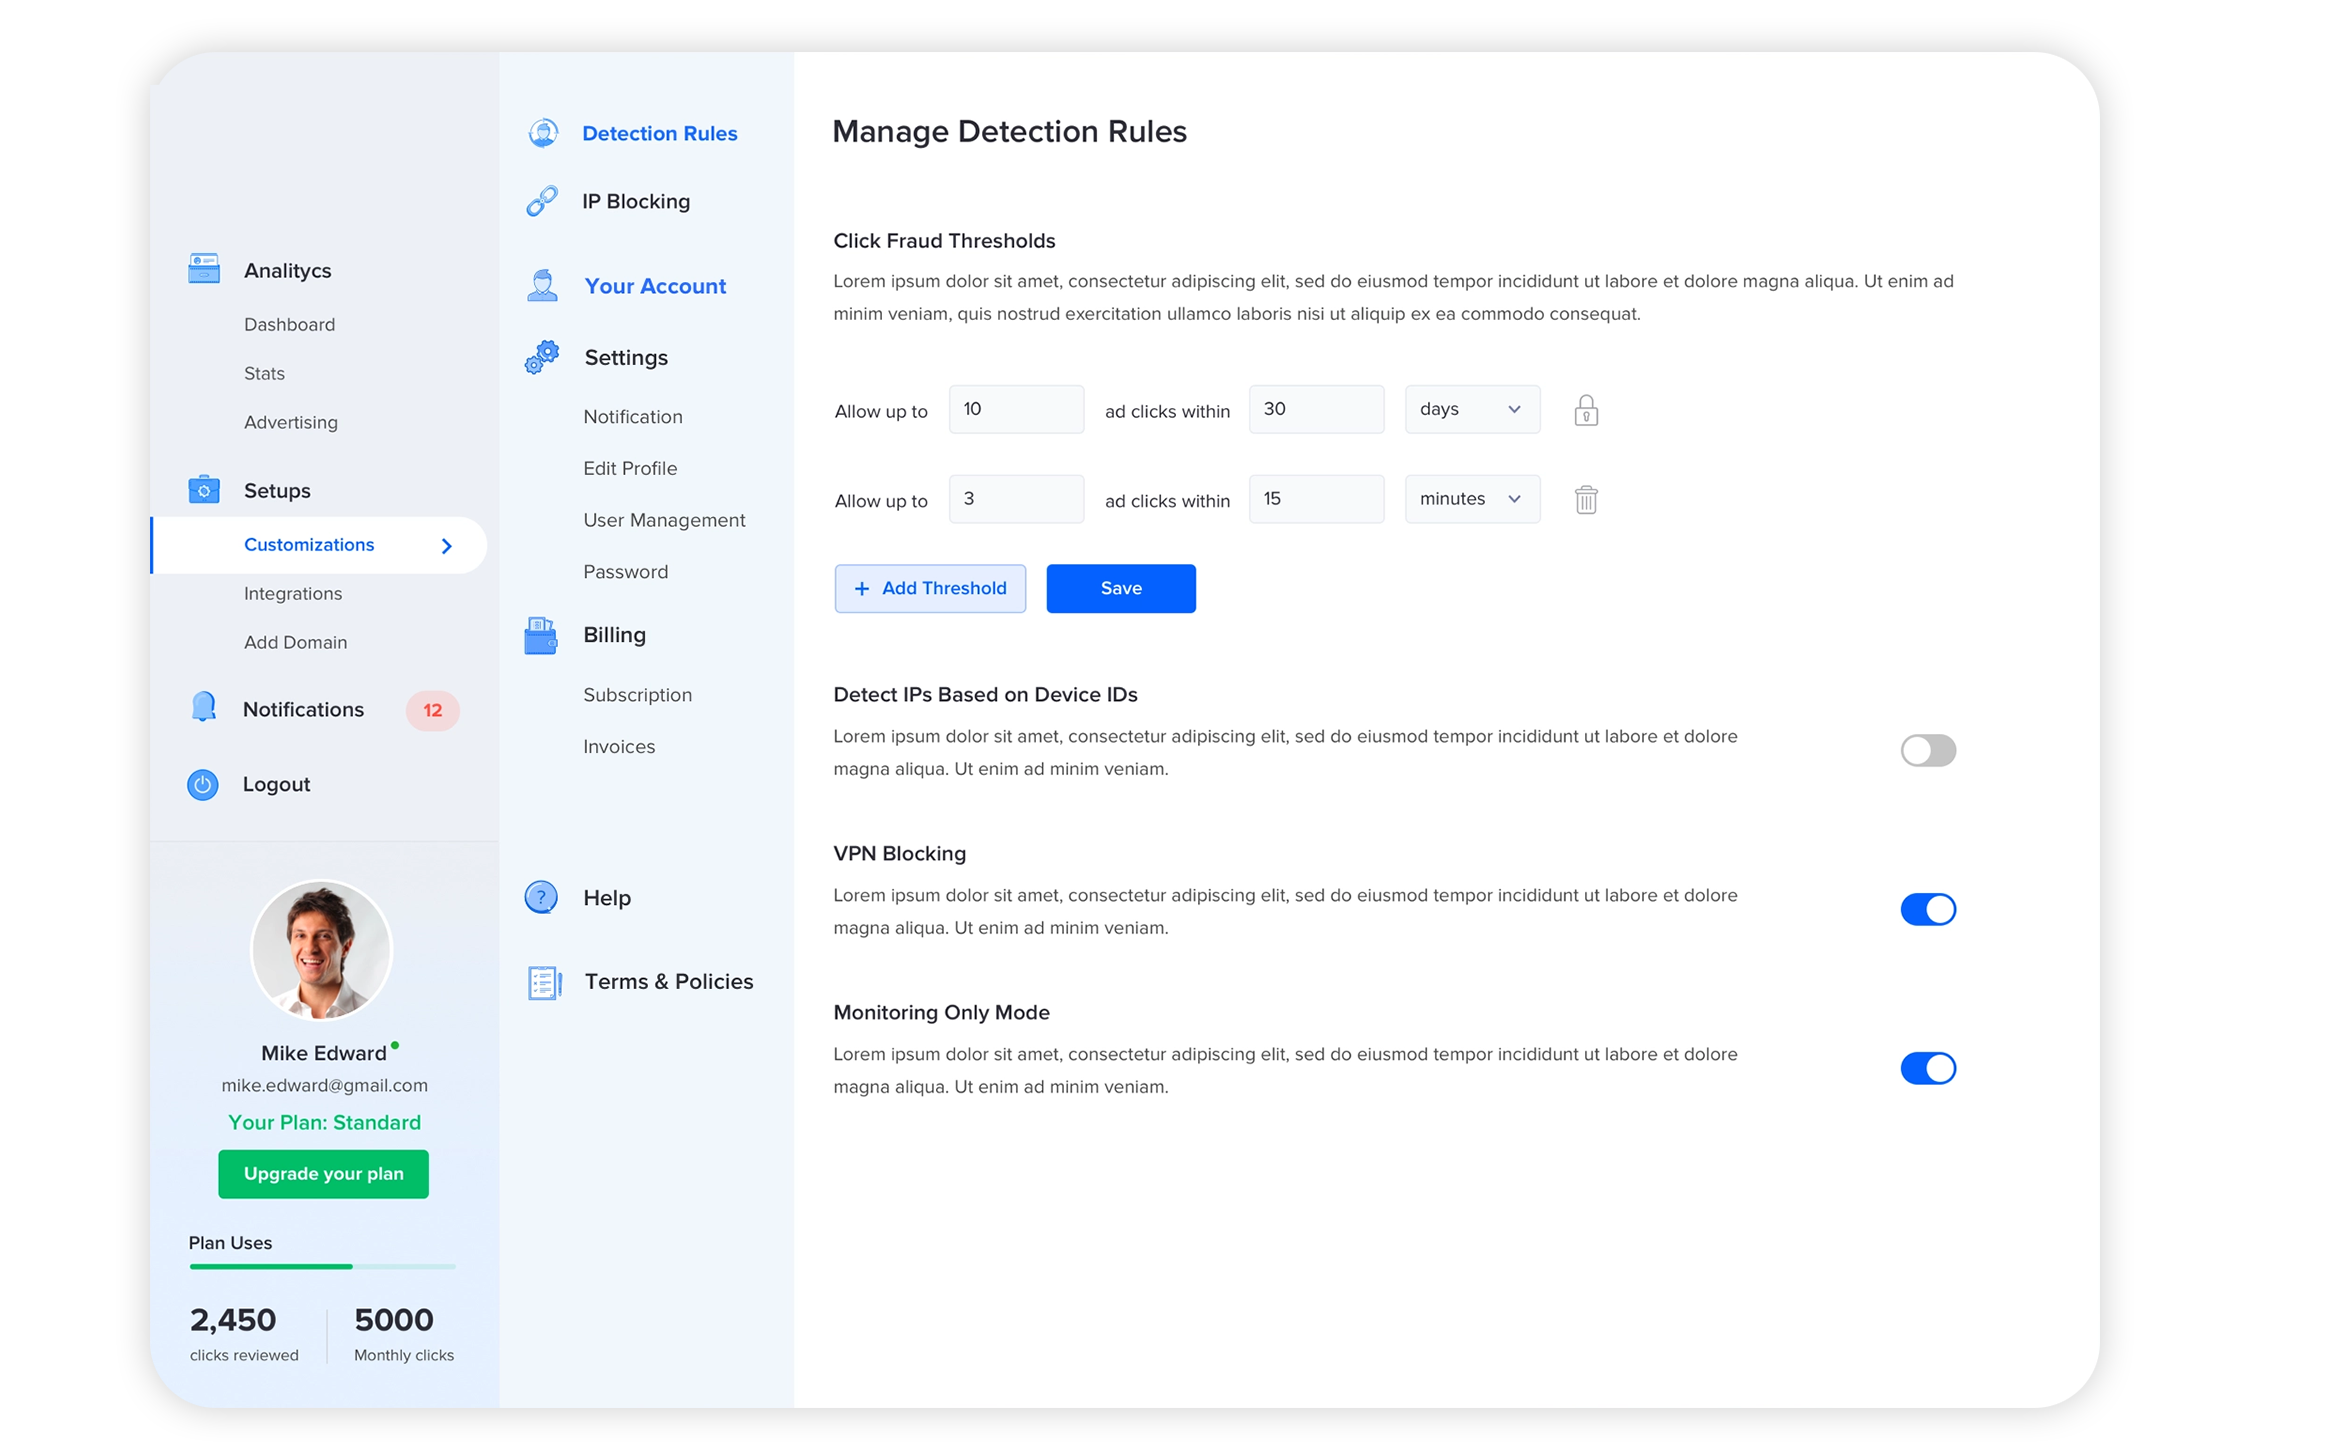Image resolution: width=2340 pixels, height=1456 pixels.
Task: Click the lock icon beside days threshold
Action: click(x=1585, y=411)
